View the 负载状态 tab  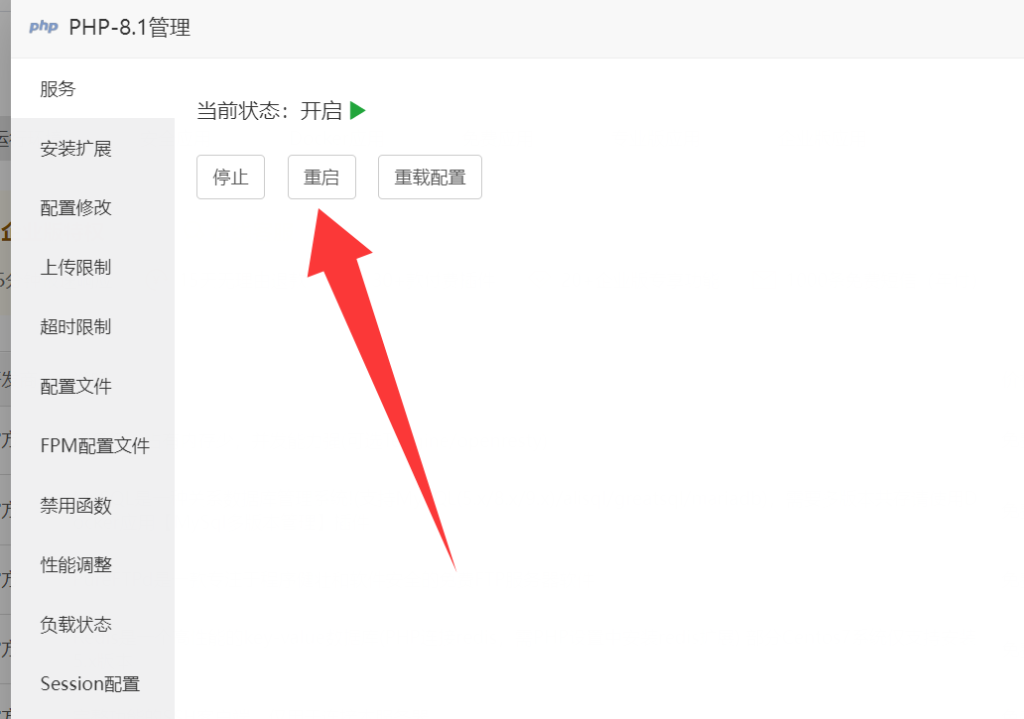coord(93,624)
